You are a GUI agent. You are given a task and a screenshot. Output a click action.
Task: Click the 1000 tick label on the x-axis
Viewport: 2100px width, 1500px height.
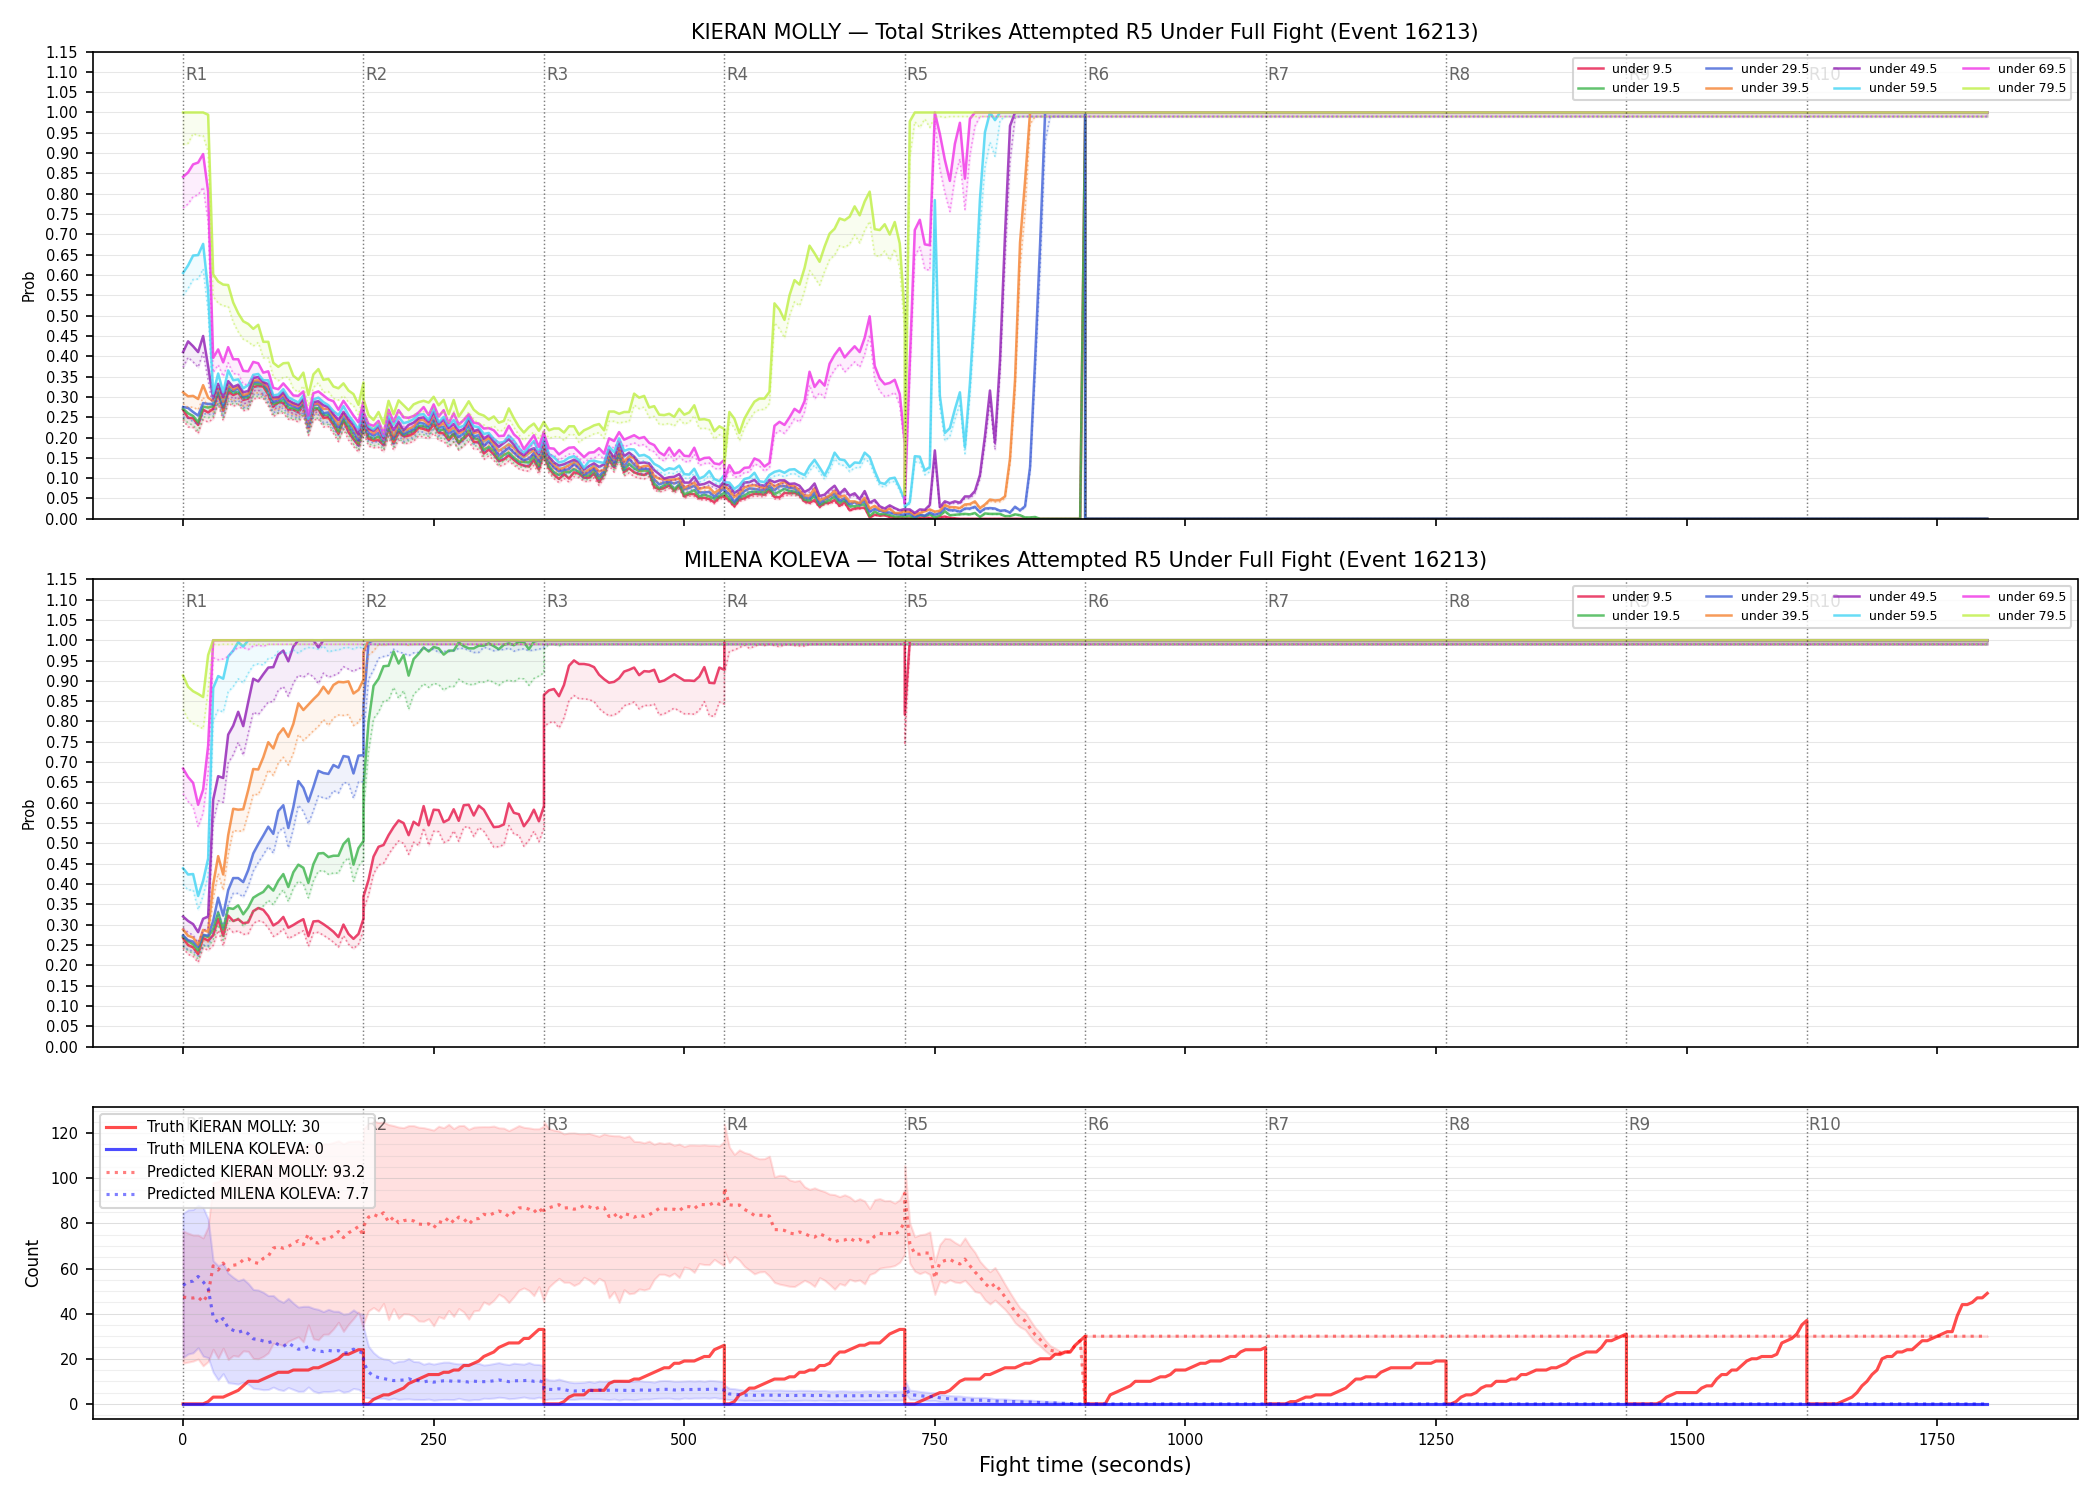tap(1185, 1440)
